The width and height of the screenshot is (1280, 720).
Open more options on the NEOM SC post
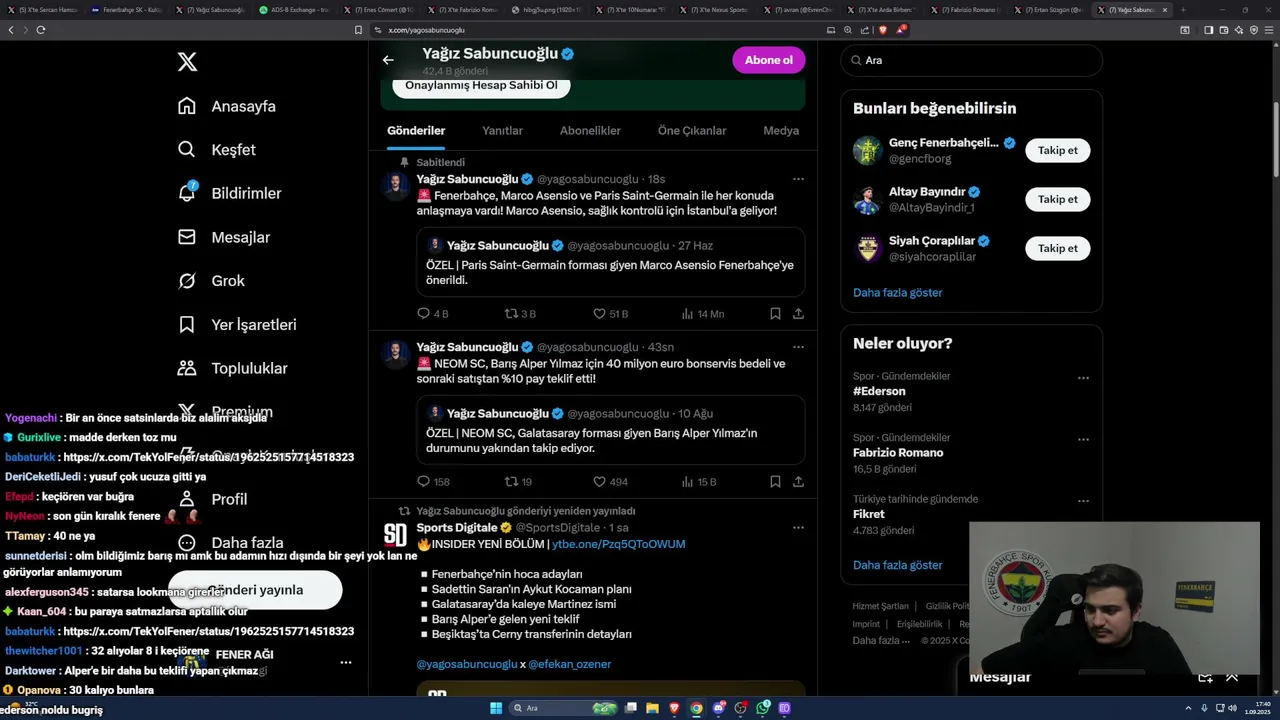point(798,347)
